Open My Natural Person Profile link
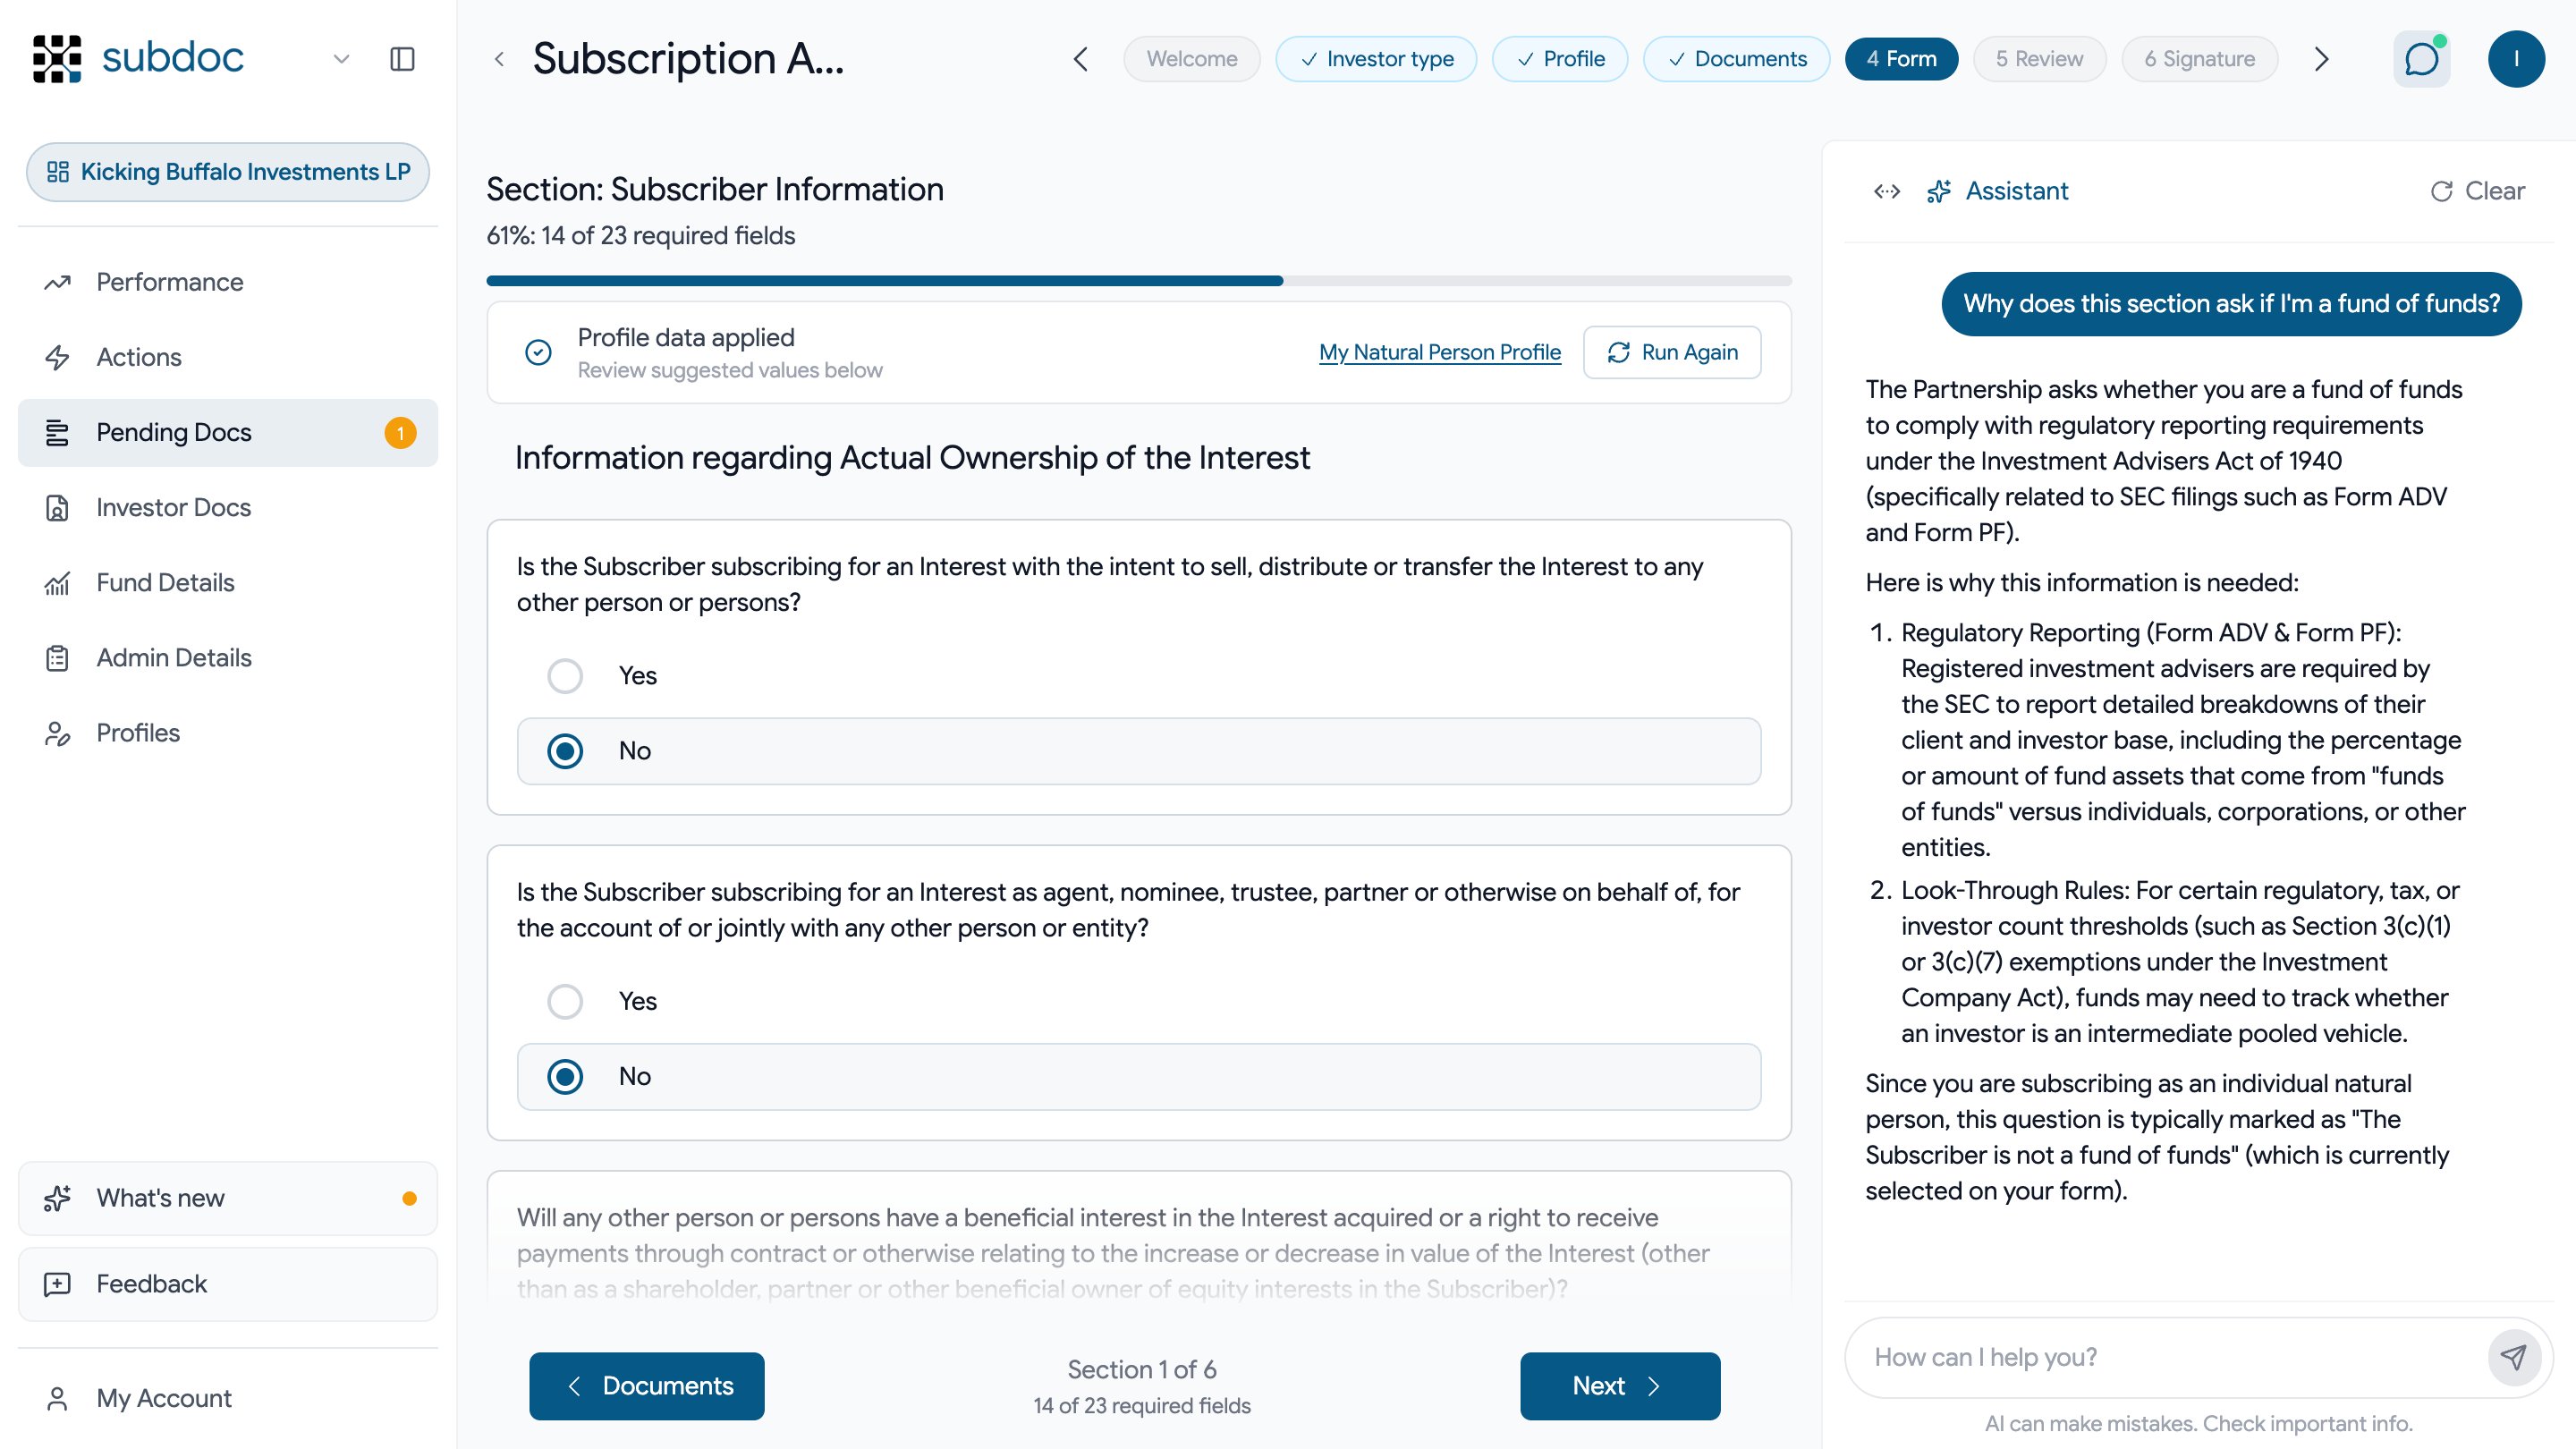Screen dimensions: 2576x1449 [x=1440, y=352]
